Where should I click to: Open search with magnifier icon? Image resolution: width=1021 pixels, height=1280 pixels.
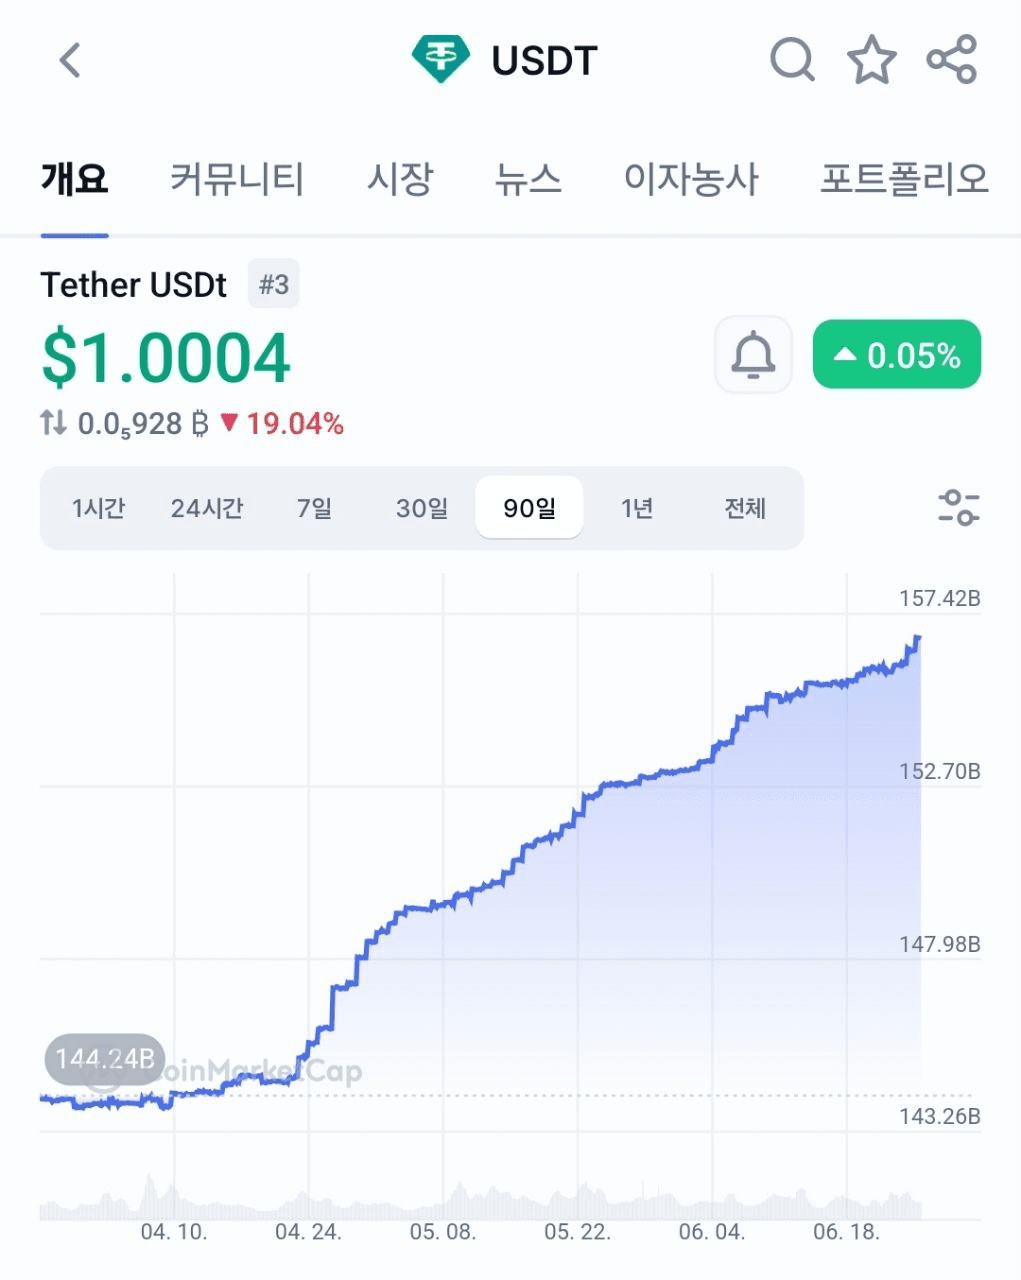point(792,60)
